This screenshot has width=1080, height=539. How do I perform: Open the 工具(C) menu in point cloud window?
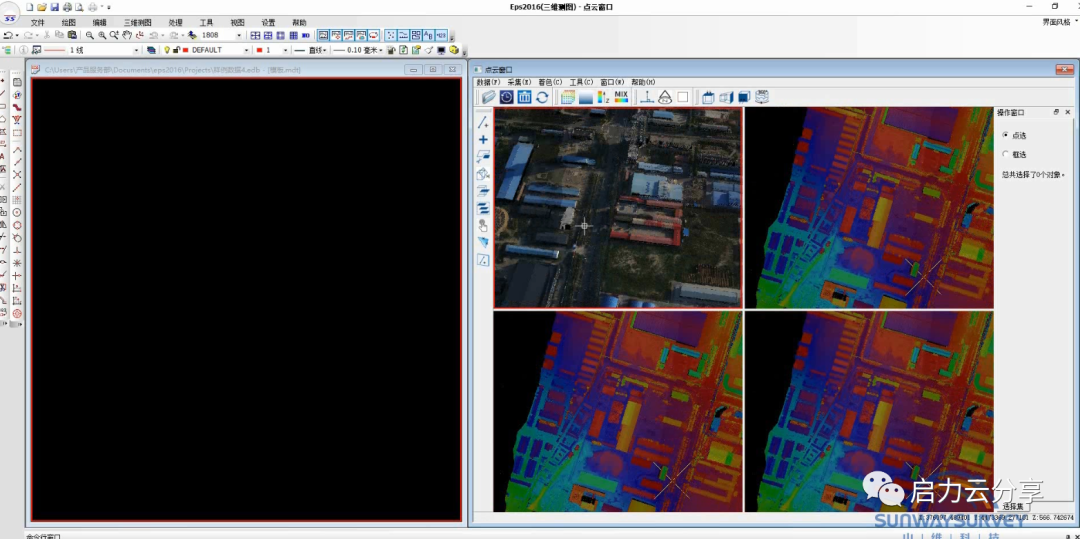pyautogui.click(x=581, y=82)
